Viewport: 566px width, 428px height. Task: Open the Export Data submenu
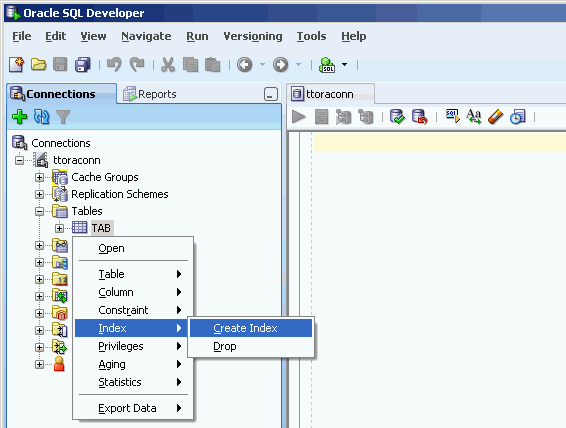(133, 408)
